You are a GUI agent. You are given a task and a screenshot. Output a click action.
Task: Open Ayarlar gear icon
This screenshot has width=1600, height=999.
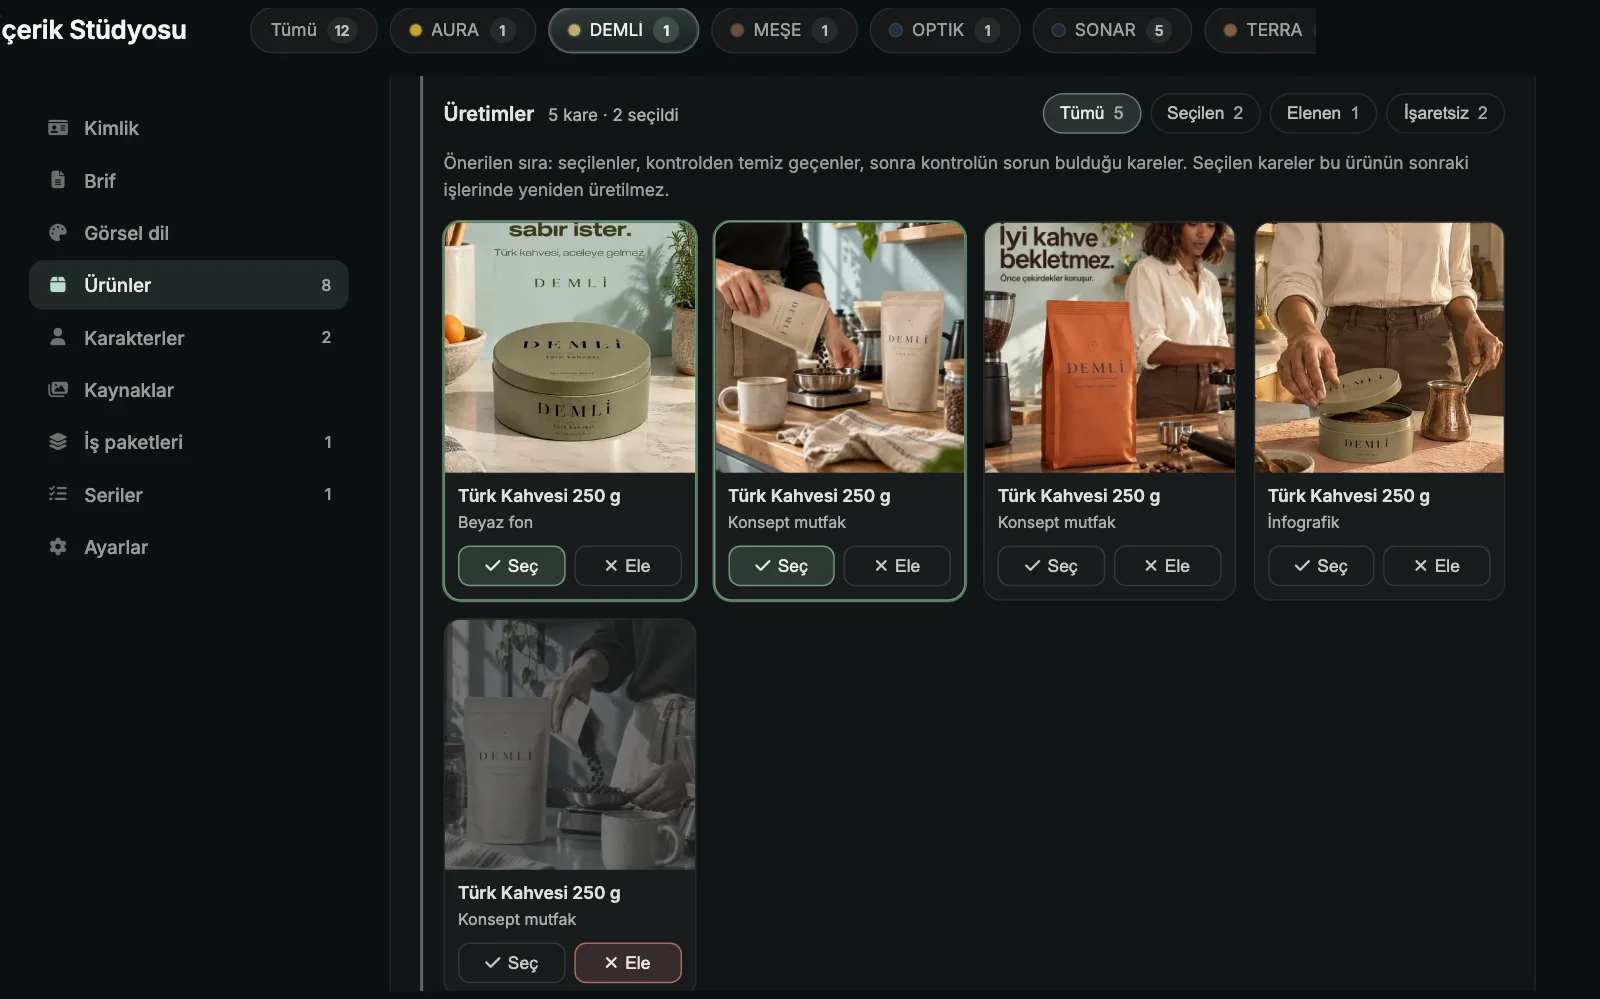[x=58, y=547]
